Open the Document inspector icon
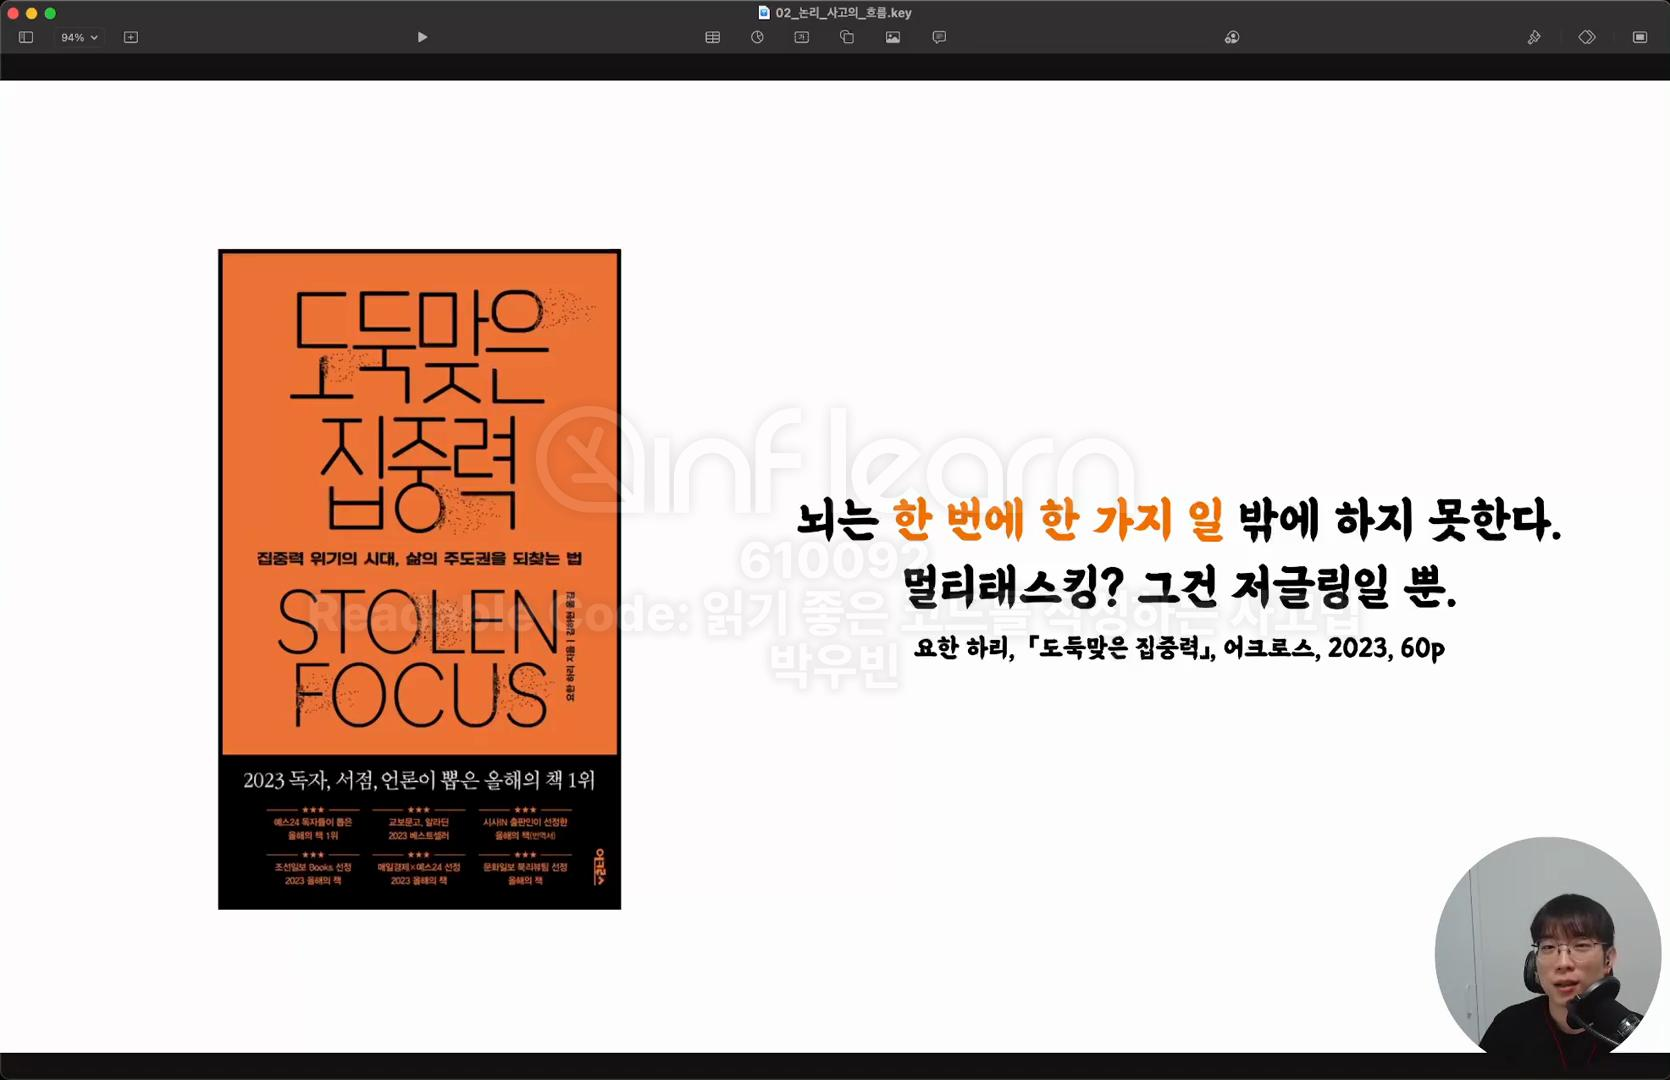 (1640, 37)
